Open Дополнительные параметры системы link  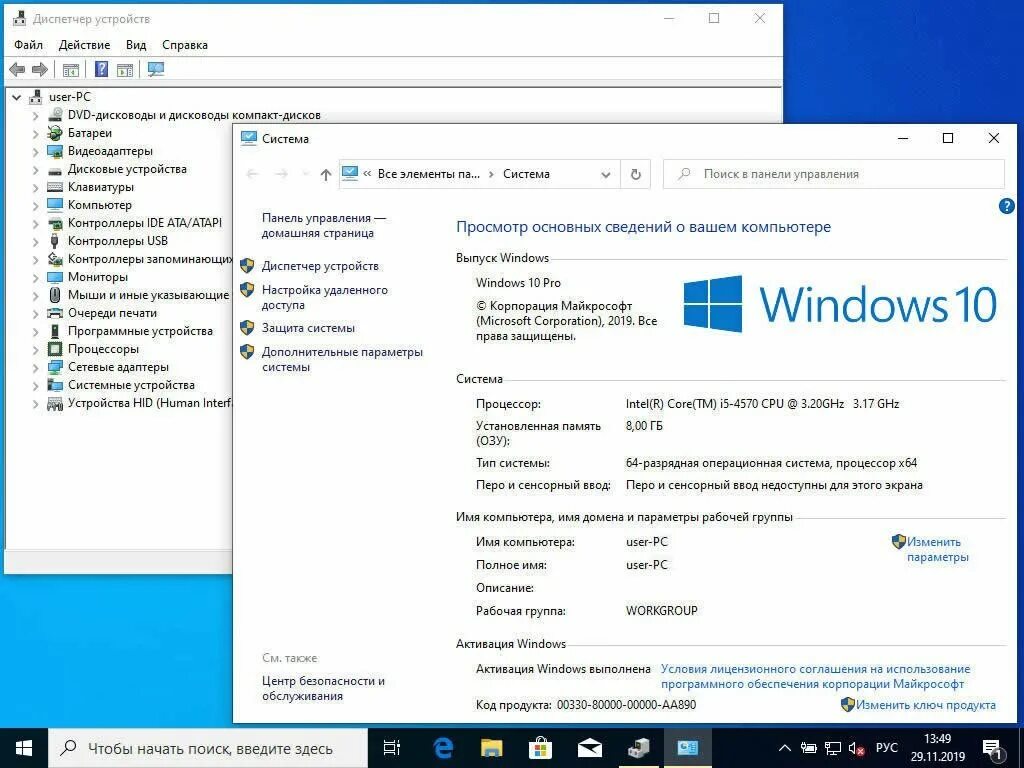coord(342,359)
